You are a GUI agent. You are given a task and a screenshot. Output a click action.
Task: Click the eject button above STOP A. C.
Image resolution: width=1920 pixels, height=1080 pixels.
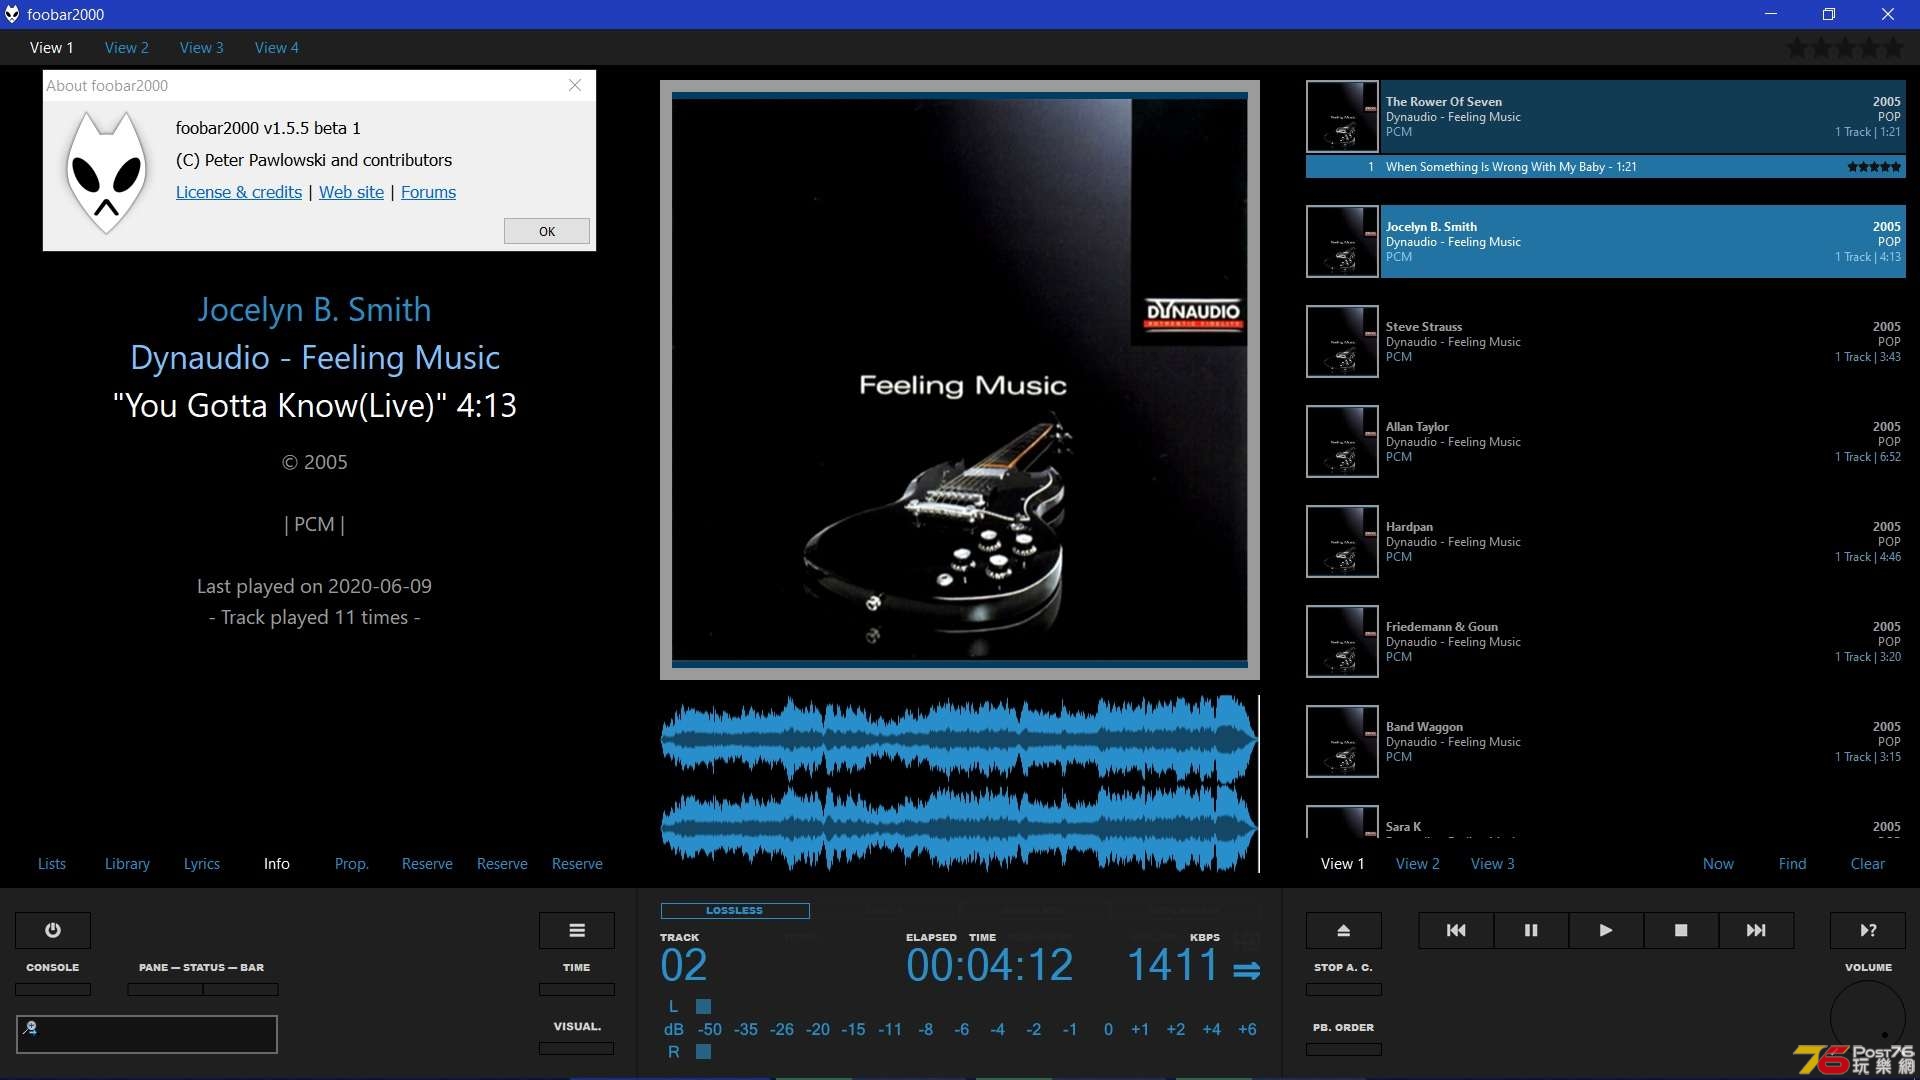[x=1344, y=930]
